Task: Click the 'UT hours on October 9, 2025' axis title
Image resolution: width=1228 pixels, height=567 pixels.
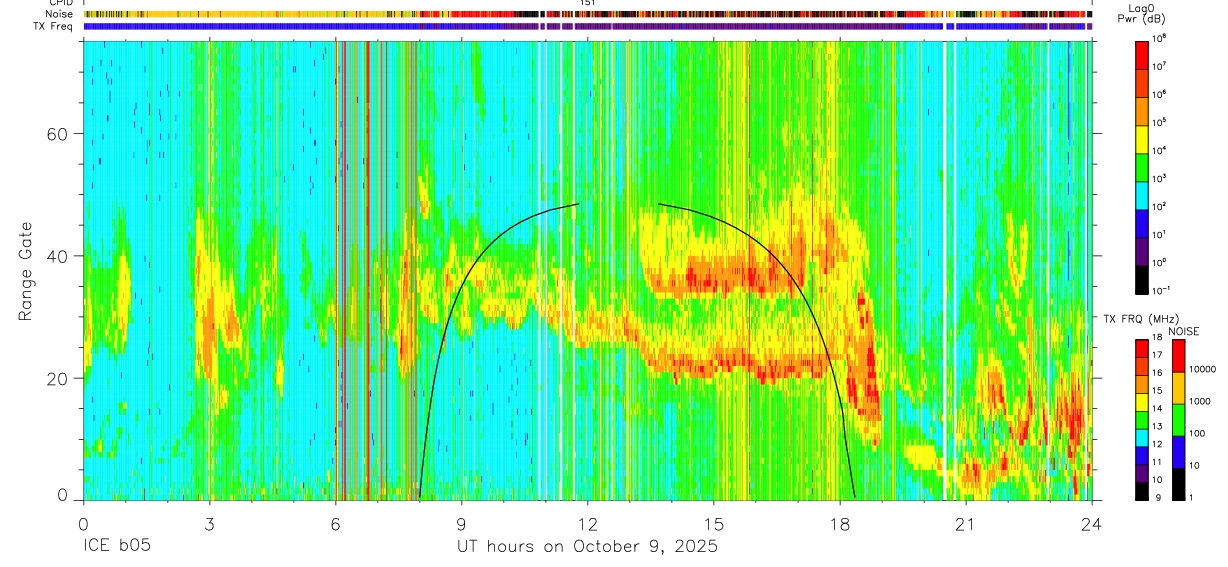Action: 587,547
